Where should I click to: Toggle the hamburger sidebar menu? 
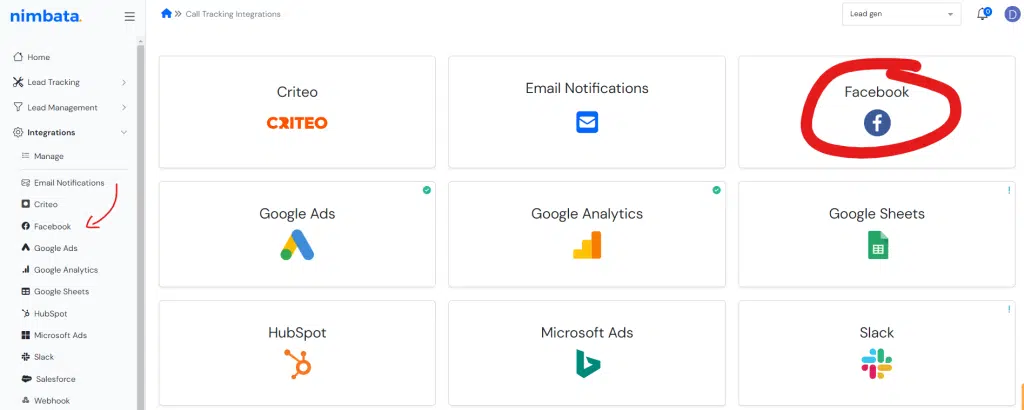tap(130, 16)
